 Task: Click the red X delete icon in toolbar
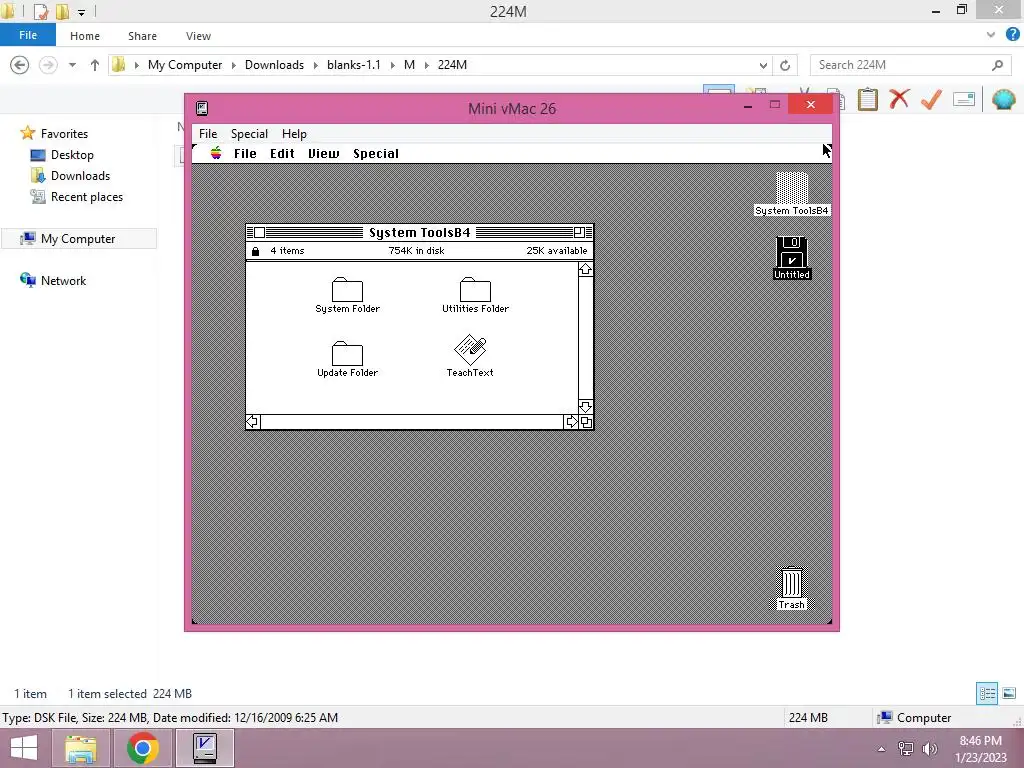pos(899,99)
